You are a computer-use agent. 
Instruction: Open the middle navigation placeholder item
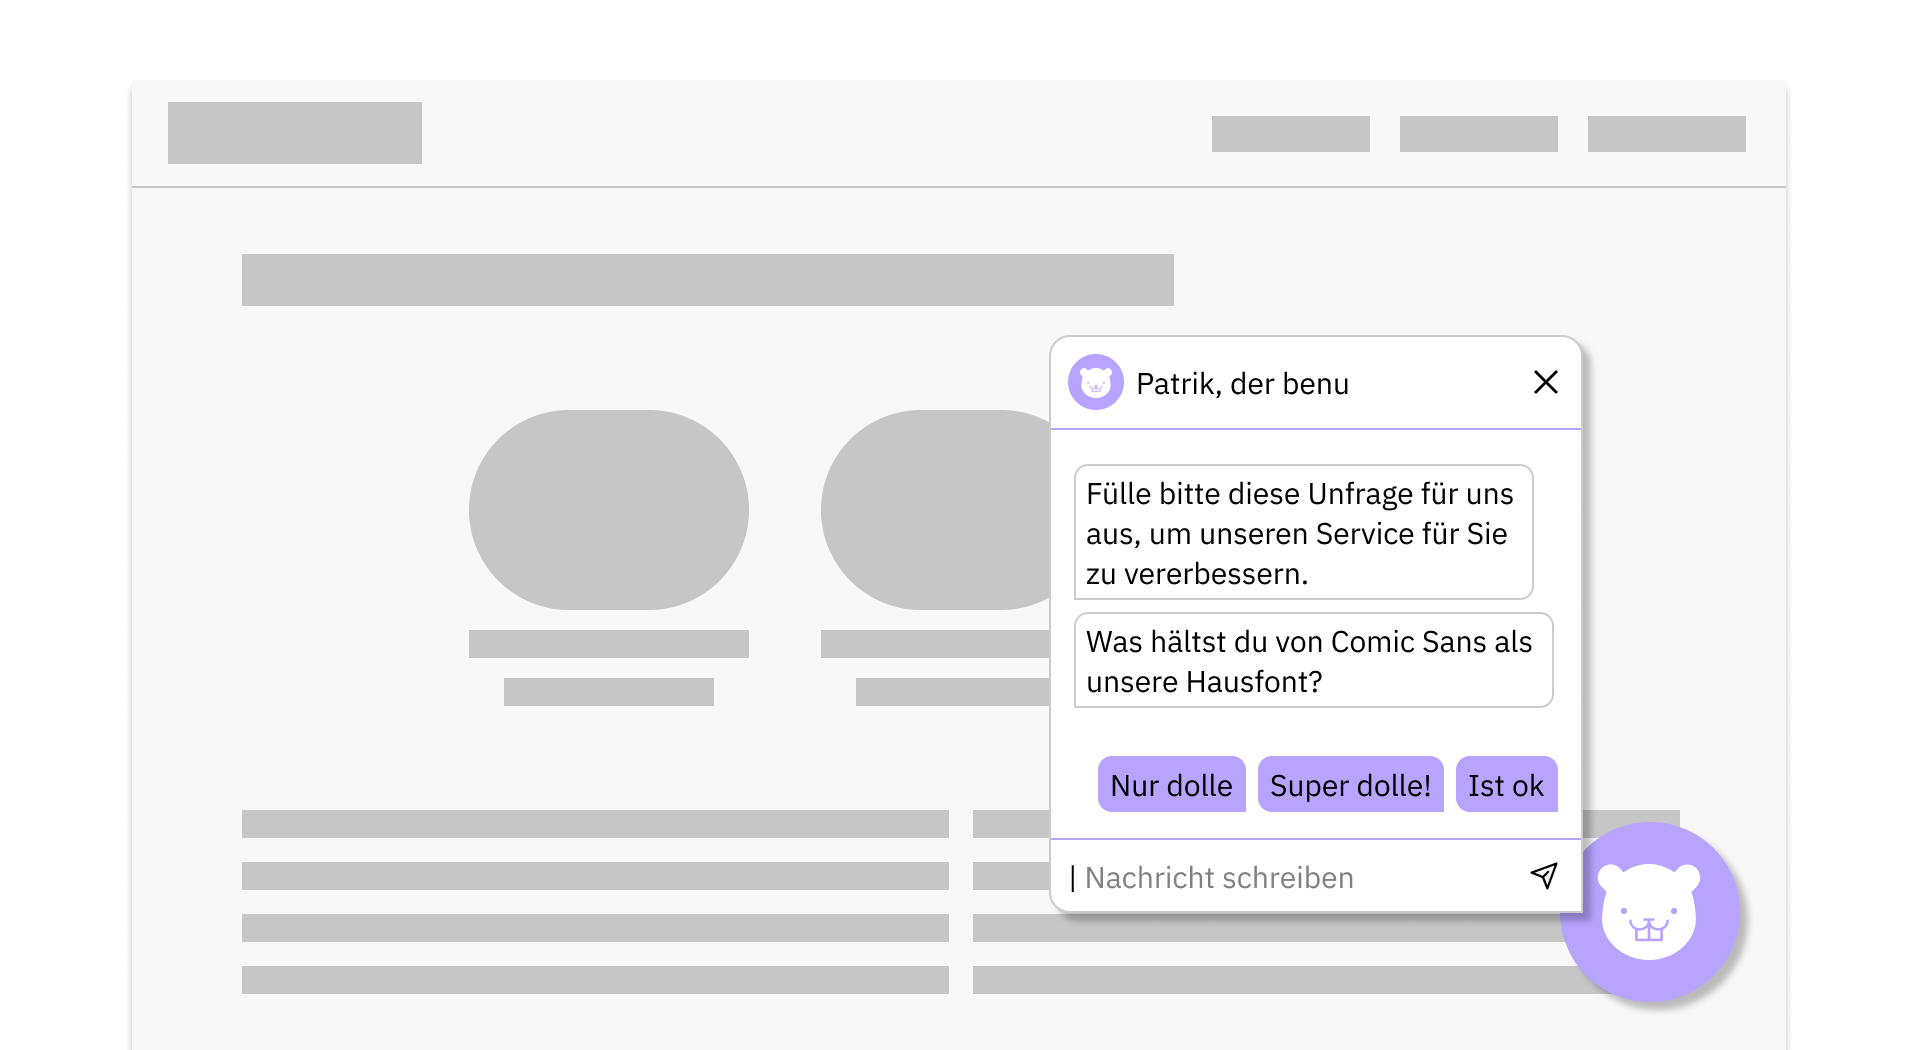click(x=1478, y=134)
